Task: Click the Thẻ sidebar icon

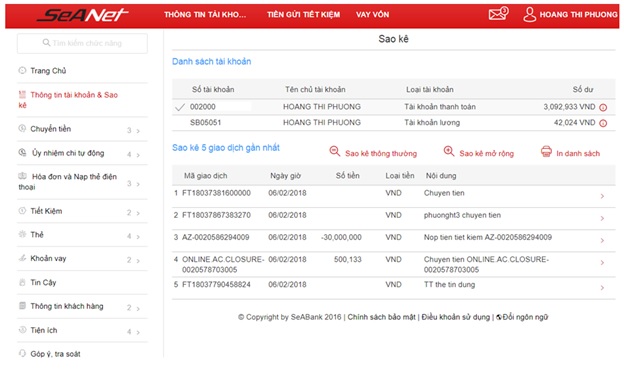Action: (22, 234)
